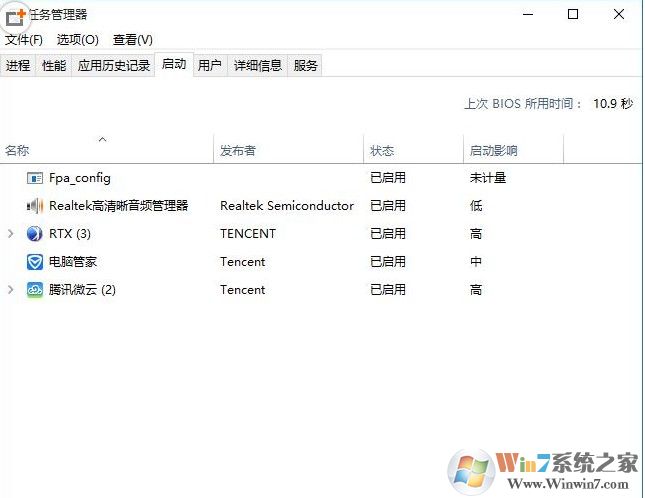Click the 腾讯微云 cloud icon
This screenshot has height=498, width=645.
tap(35, 290)
